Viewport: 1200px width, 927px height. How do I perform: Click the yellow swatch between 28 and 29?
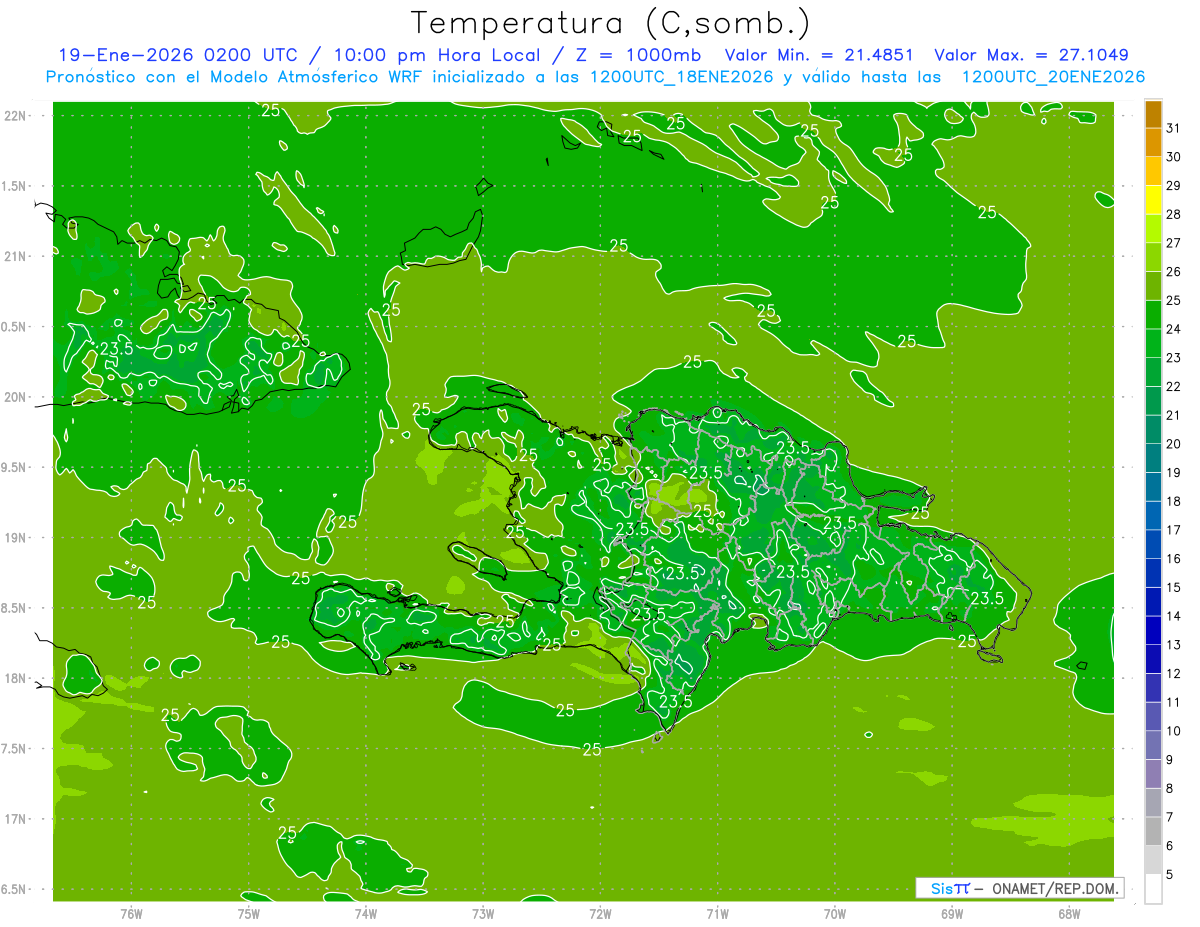click(x=1153, y=201)
